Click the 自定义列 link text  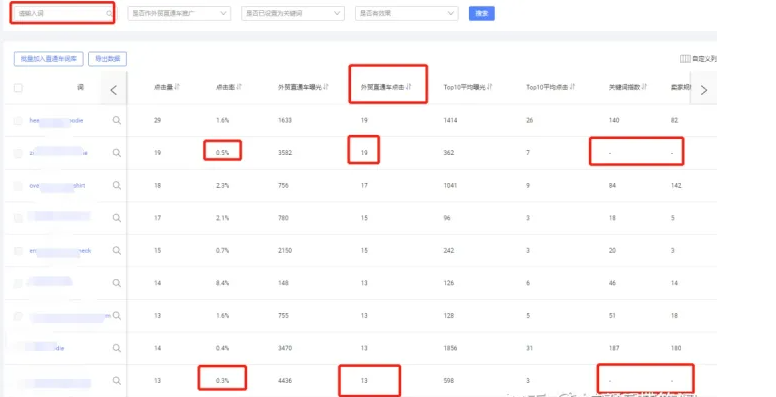coord(704,59)
